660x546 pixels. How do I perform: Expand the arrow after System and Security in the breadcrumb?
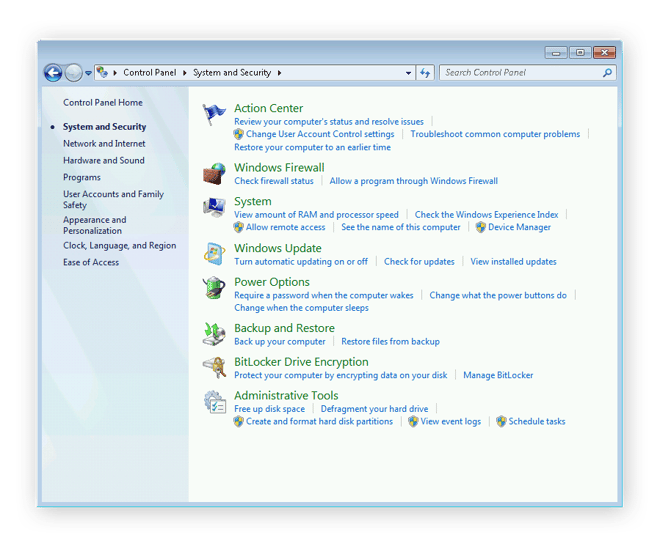pos(279,73)
